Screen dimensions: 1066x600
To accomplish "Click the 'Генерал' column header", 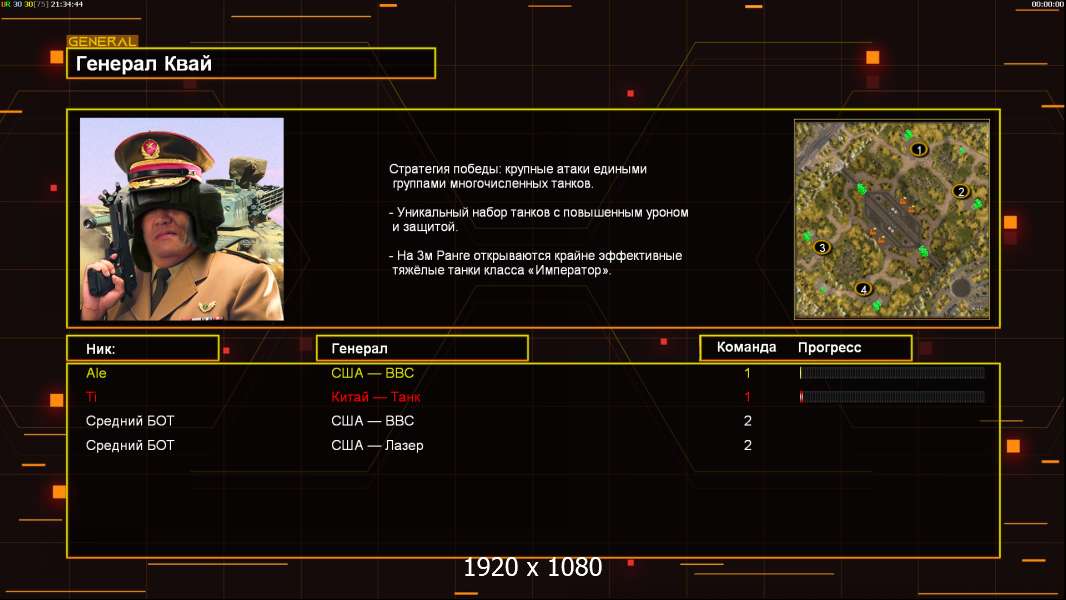I will tap(421, 348).
